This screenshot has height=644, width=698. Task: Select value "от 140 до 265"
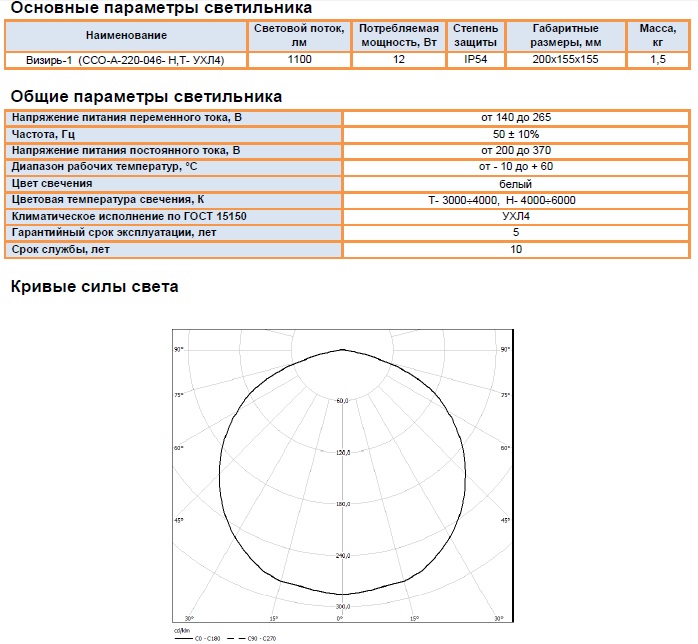point(516,117)
